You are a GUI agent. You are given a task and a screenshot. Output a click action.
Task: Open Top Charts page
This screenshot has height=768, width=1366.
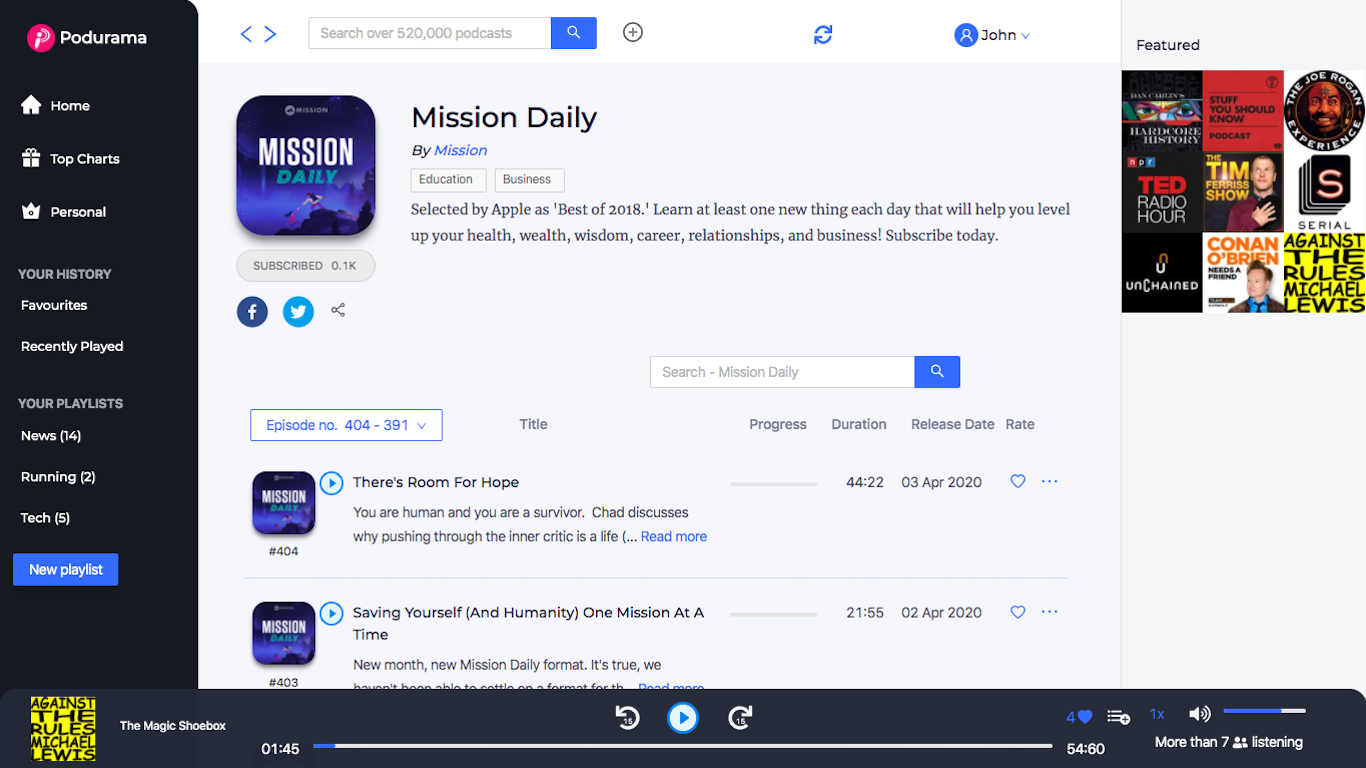coord(70,158)
